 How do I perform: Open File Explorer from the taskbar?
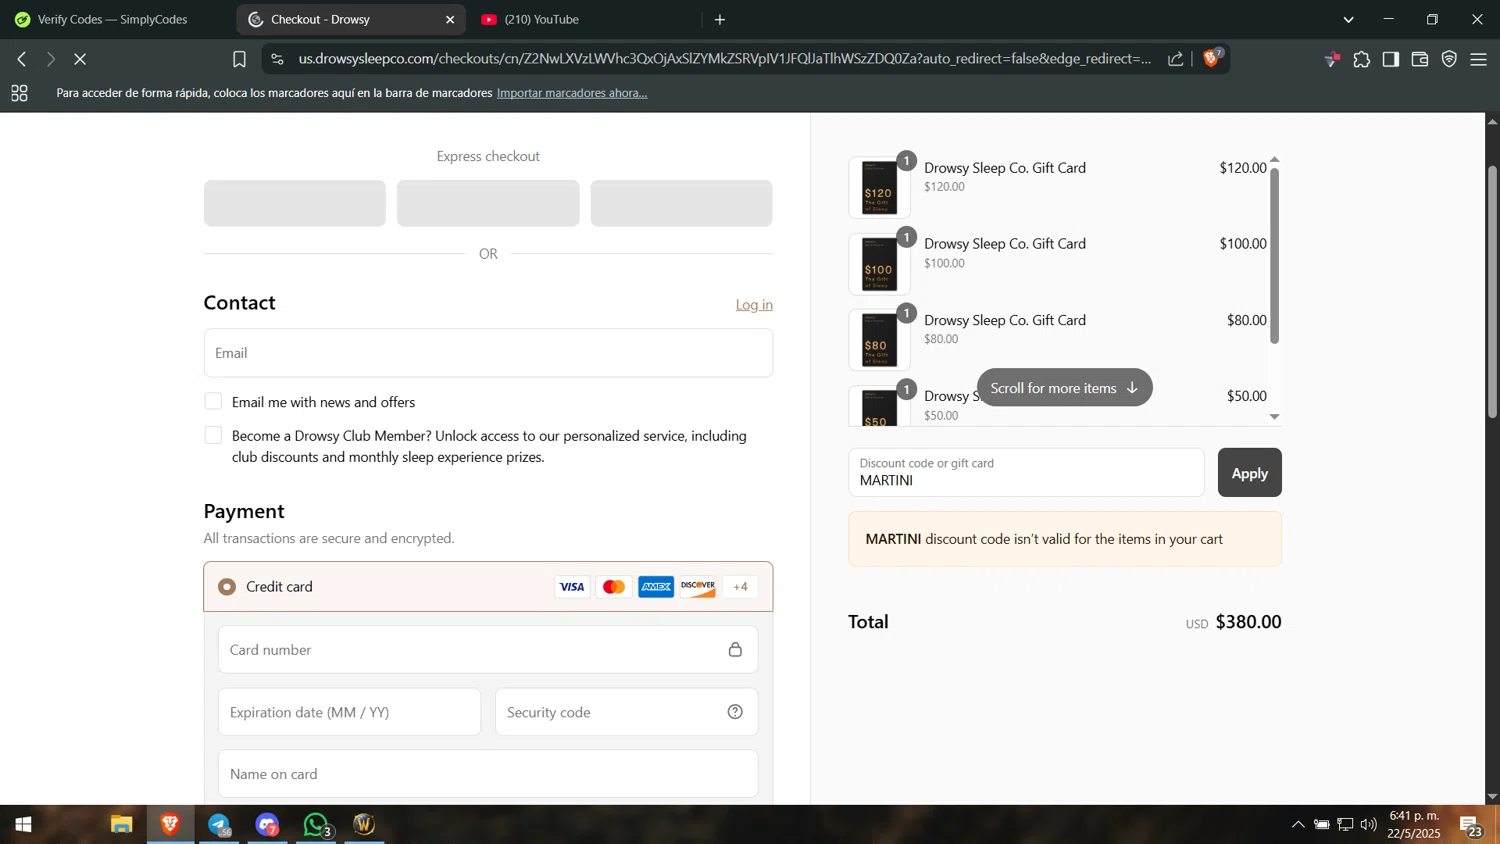click(121, 825)
